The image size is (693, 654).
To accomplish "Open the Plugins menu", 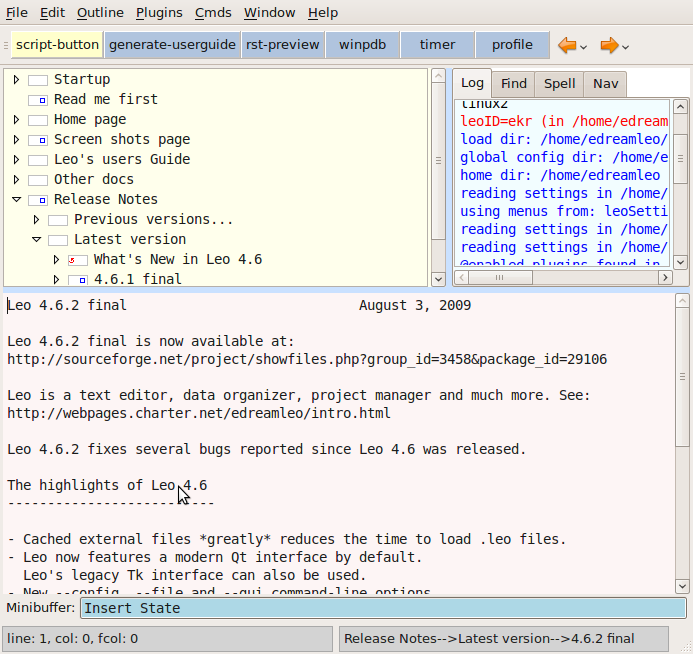I will 159,13.
